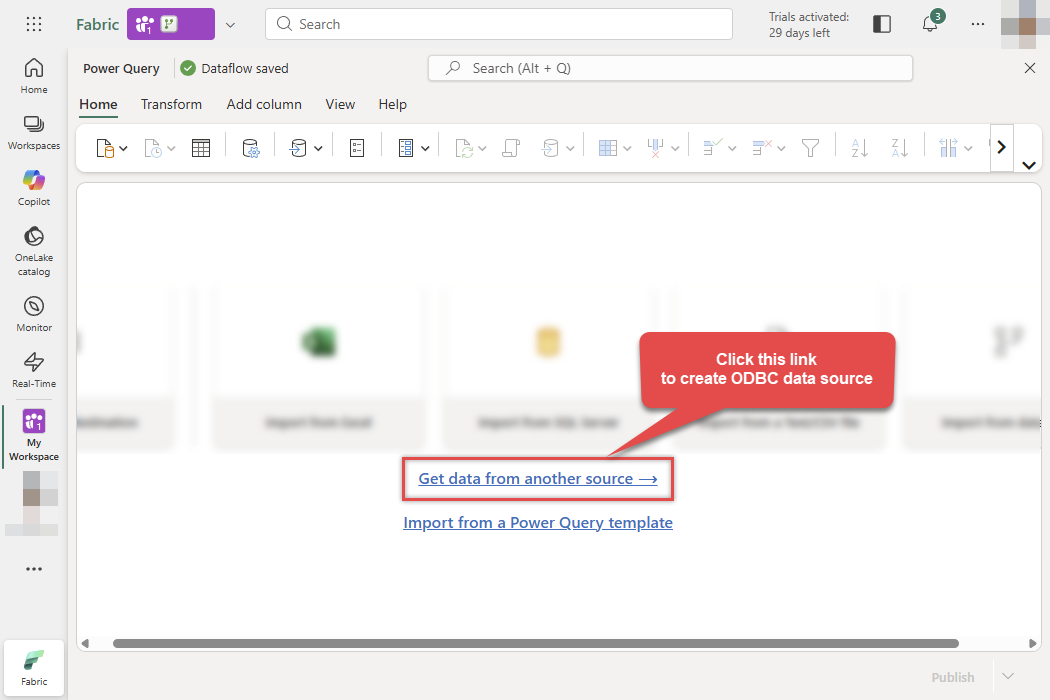Expand the workspace switcher chevron
This screenshot has width=1050, height=700.
tap(230, 24)
